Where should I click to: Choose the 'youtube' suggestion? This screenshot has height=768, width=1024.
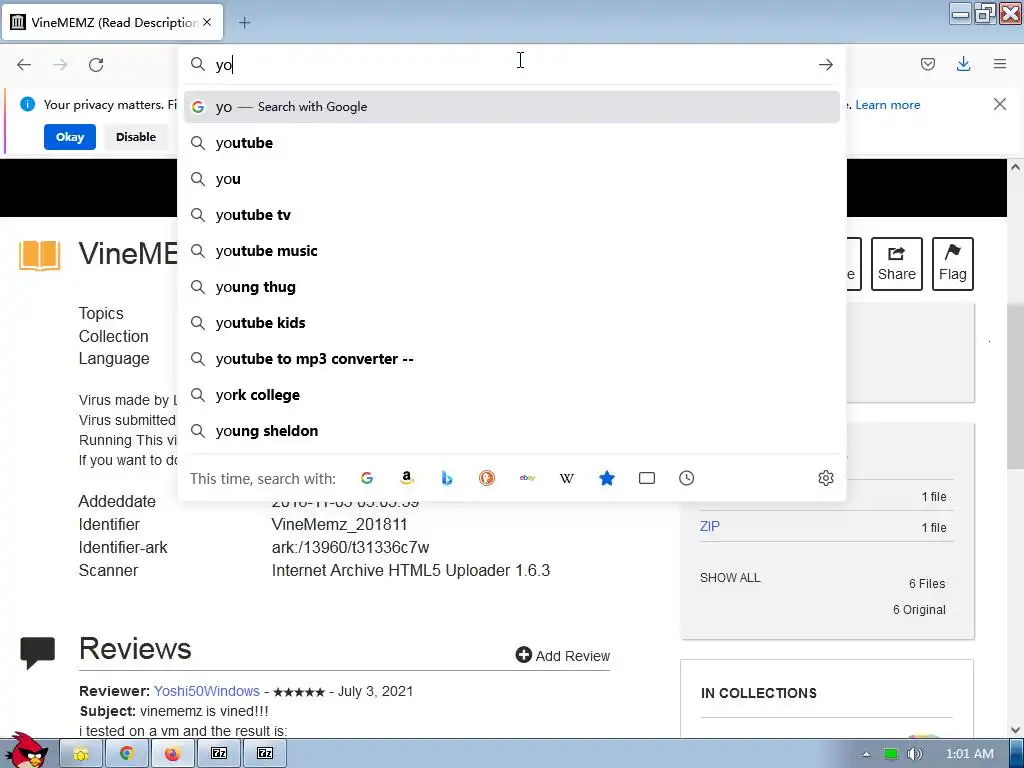[x=511, y=143]
